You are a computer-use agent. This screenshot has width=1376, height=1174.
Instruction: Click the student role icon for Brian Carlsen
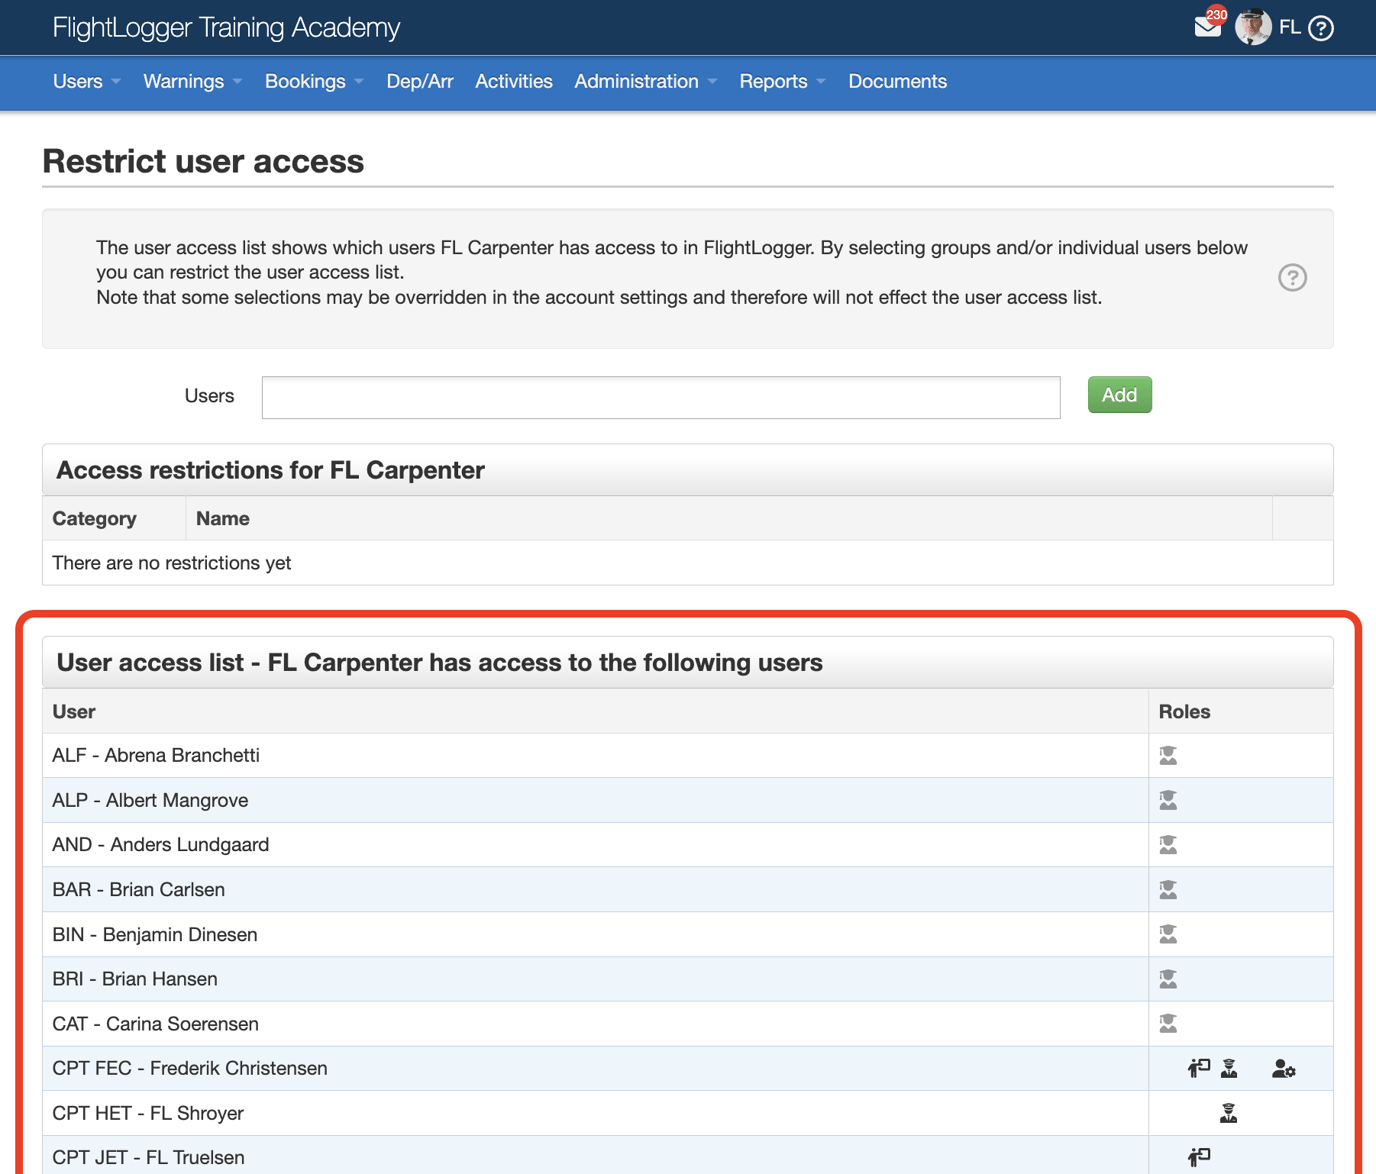tap(1167, 889)
